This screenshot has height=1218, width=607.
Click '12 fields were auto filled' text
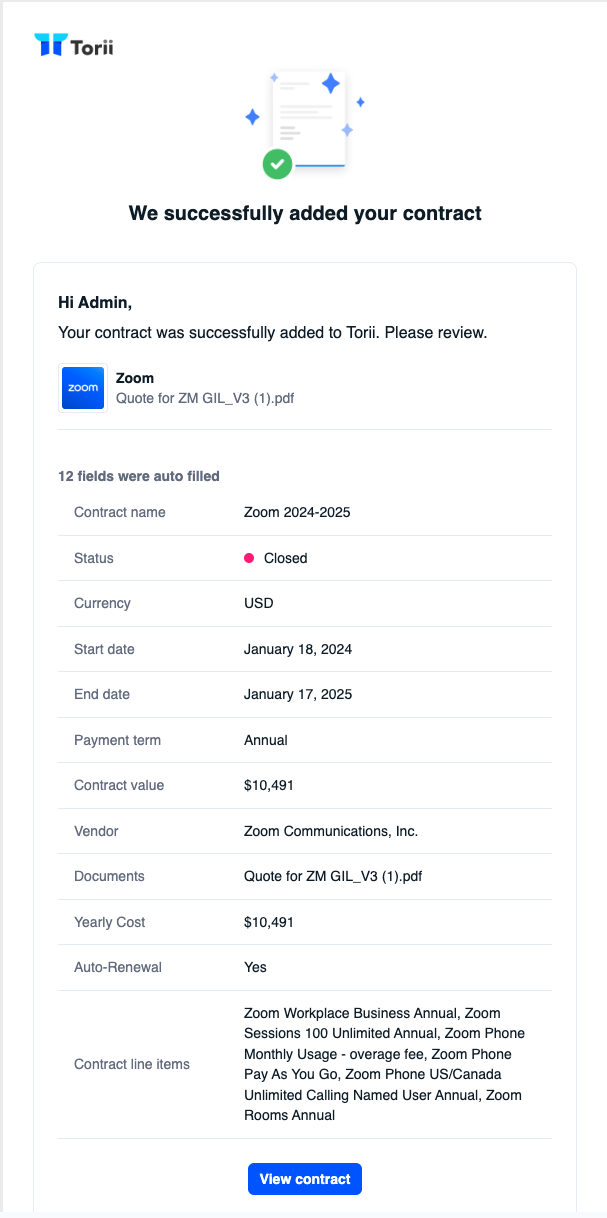[139, 476]
